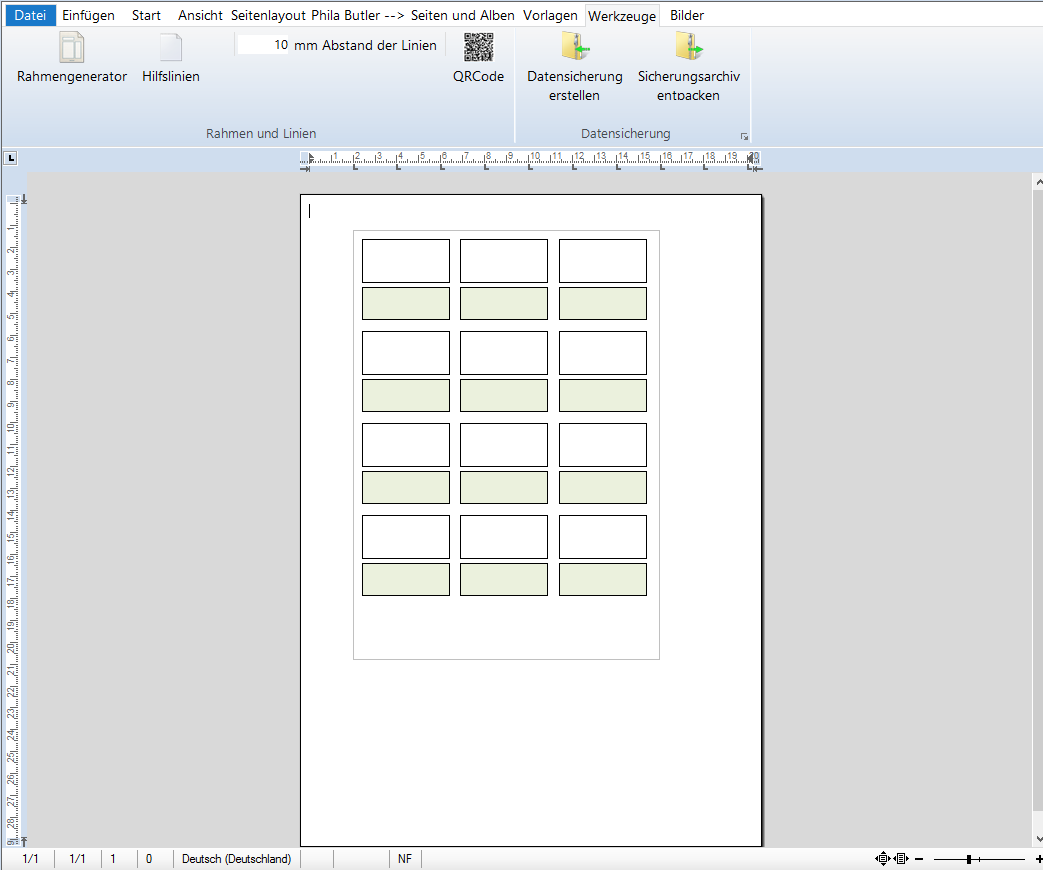Click the vertical scrollbar down arrow
This screenshot has width=1043, height=870.
[x=1036, y=839]
